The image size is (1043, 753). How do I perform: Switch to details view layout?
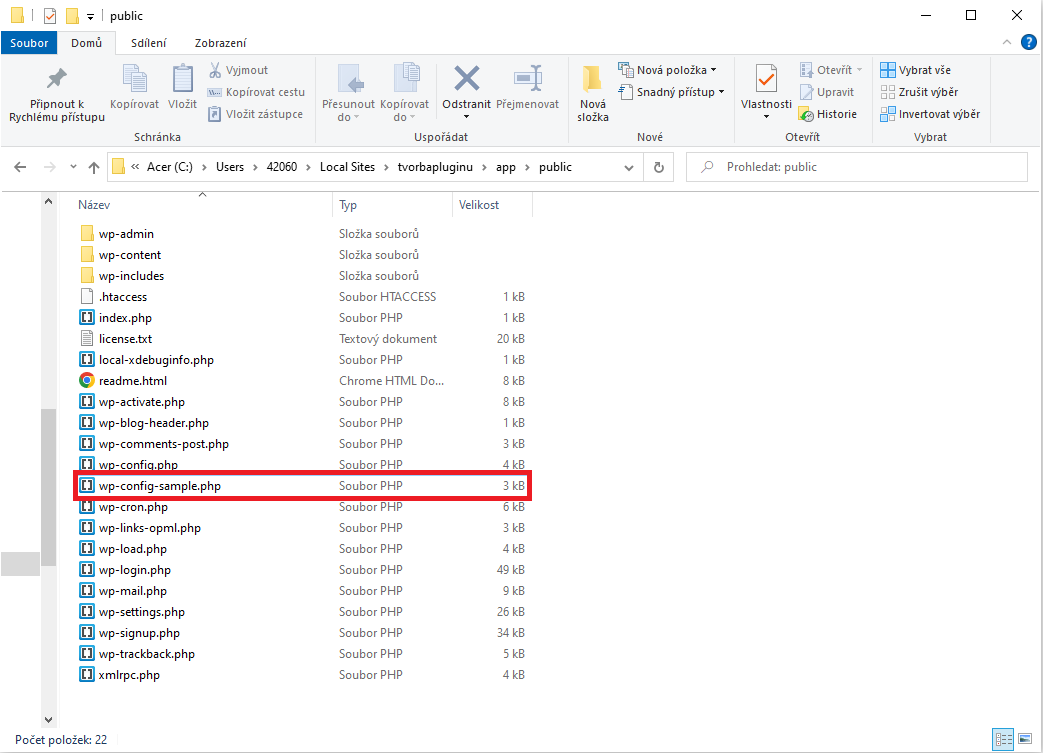(x=1003, y=739)
